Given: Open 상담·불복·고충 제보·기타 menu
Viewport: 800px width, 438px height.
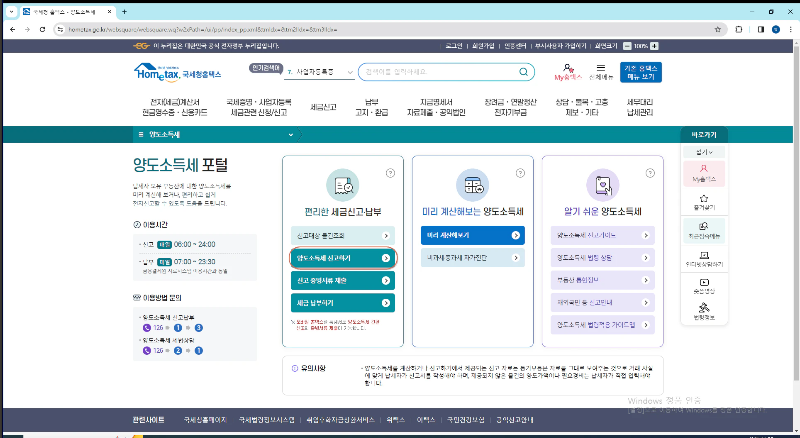Looking at the screenshot, I should 582,107.
